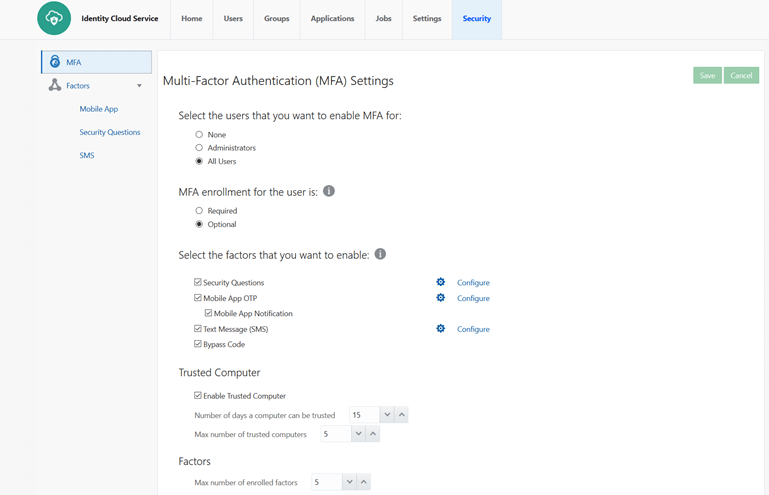Click the MFA fingerprint icon in sidebar
The width and height of the screenshot is (769, 495).
(55, 62)
